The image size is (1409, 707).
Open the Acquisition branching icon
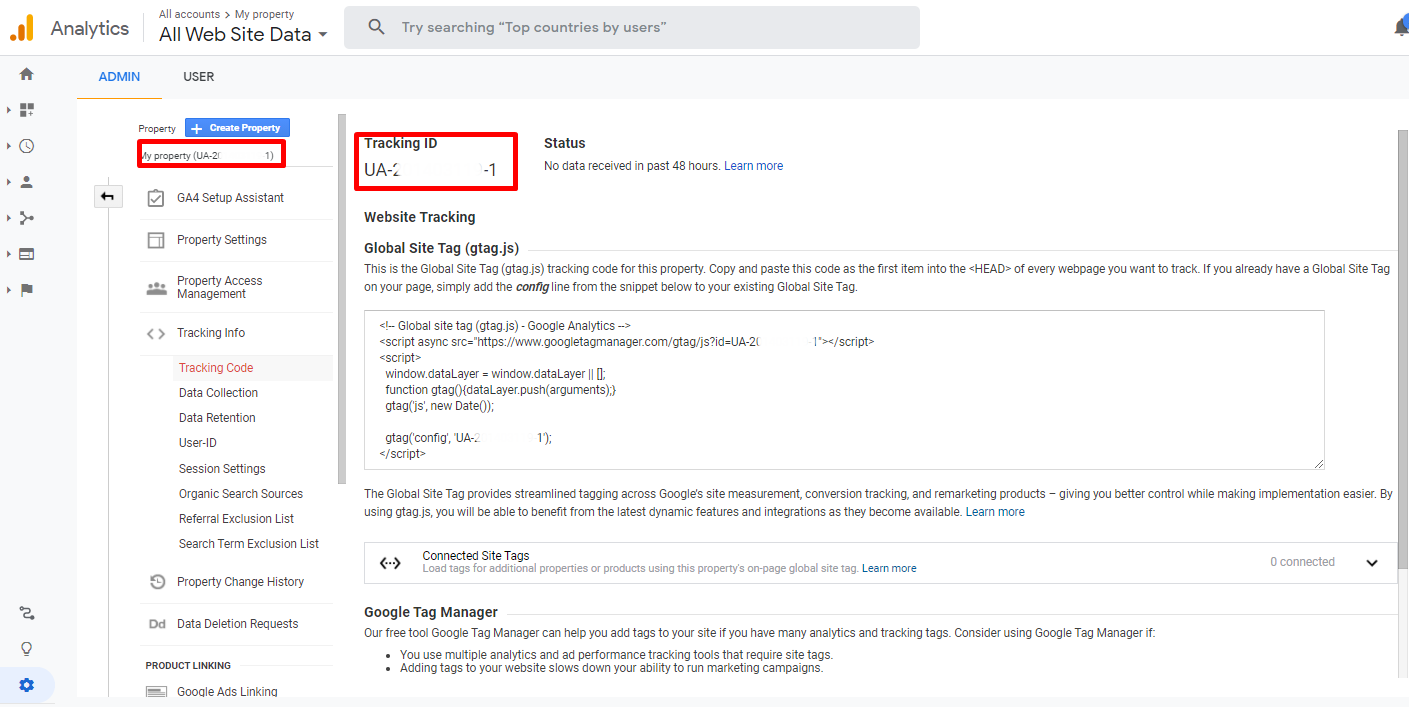pos(26,218)
